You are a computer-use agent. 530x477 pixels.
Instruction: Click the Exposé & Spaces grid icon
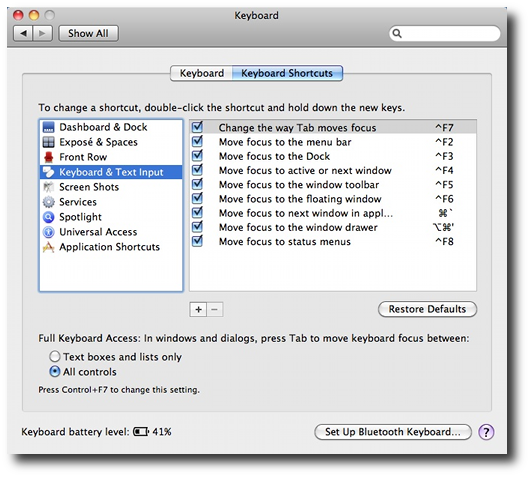click(48, 142)
